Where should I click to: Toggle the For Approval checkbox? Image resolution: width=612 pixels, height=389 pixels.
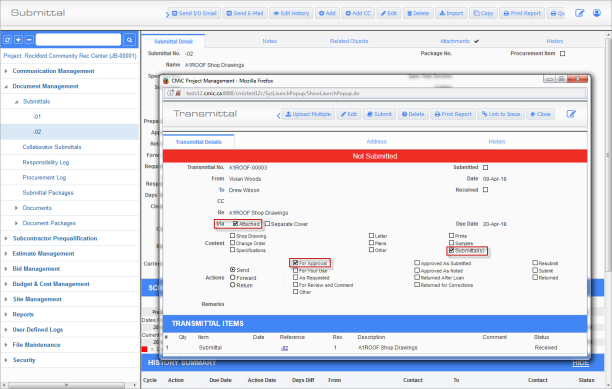click(x=295, y=263)
